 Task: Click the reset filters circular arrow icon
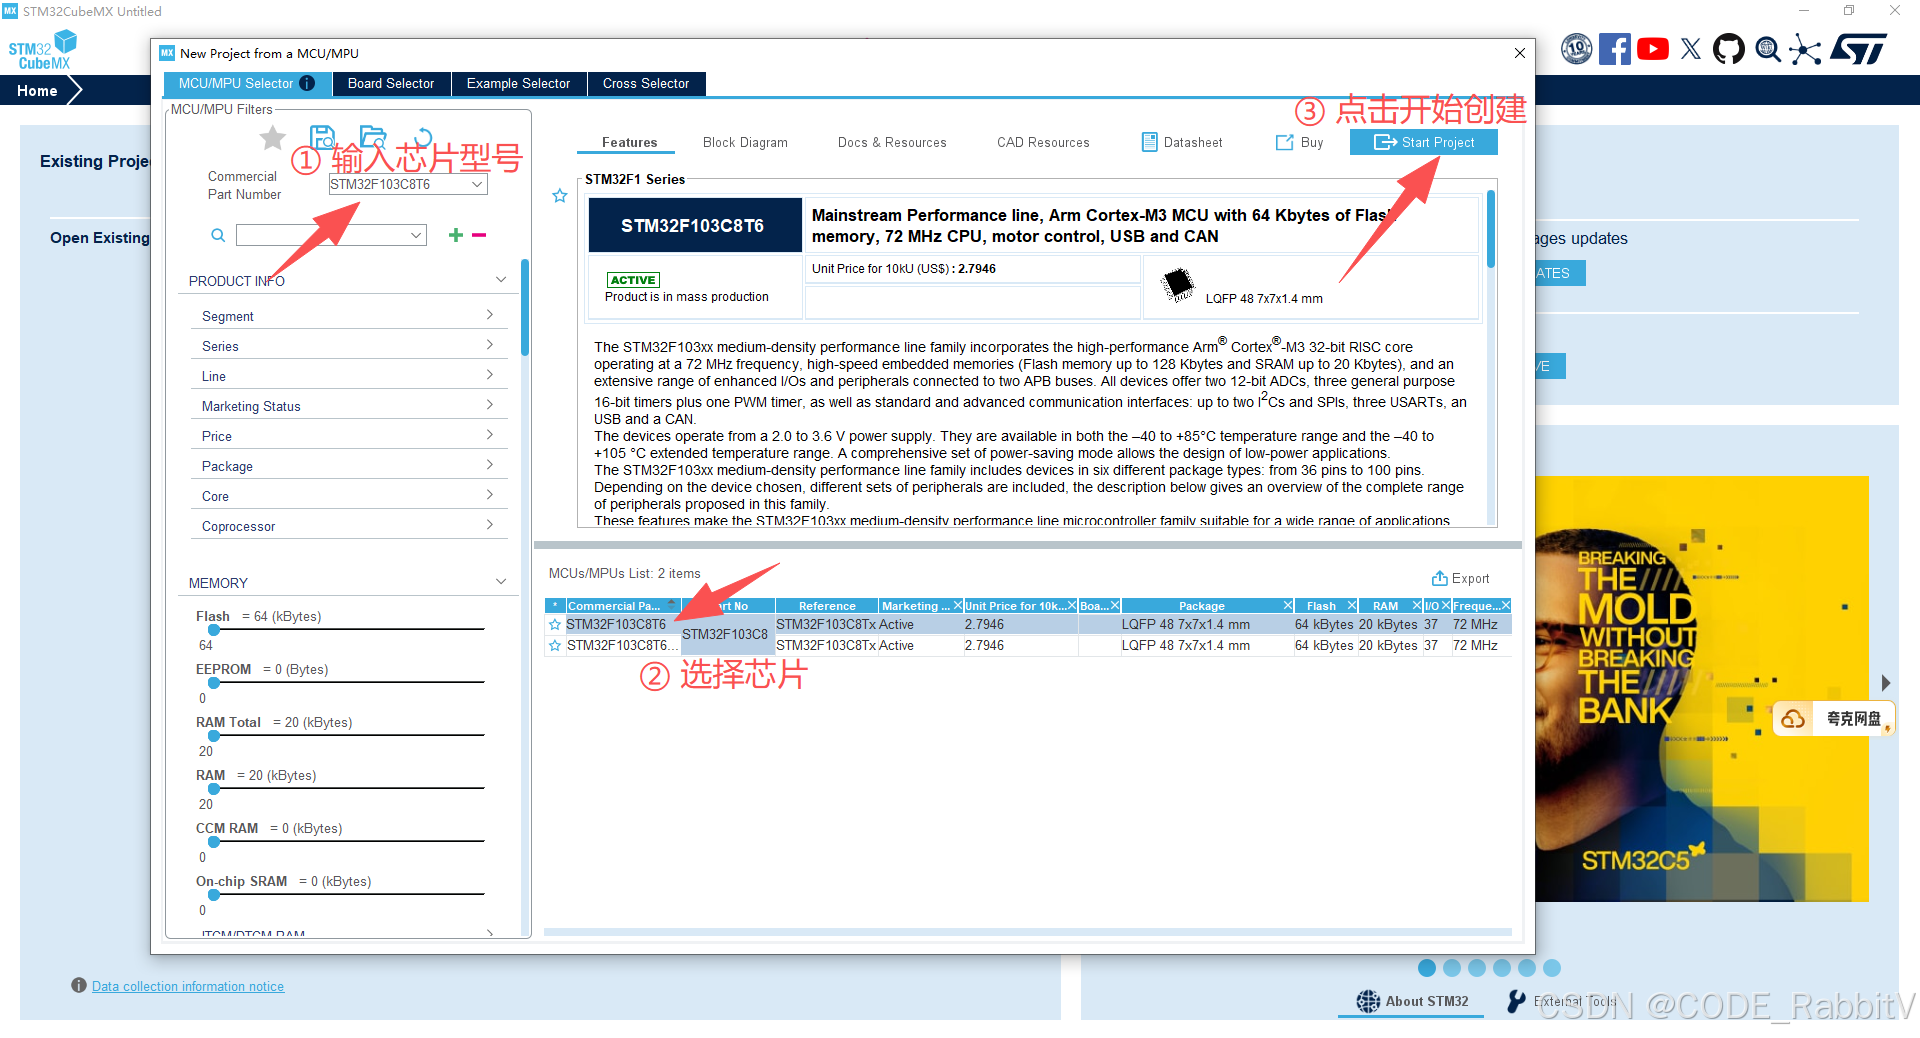pos(423,137)
